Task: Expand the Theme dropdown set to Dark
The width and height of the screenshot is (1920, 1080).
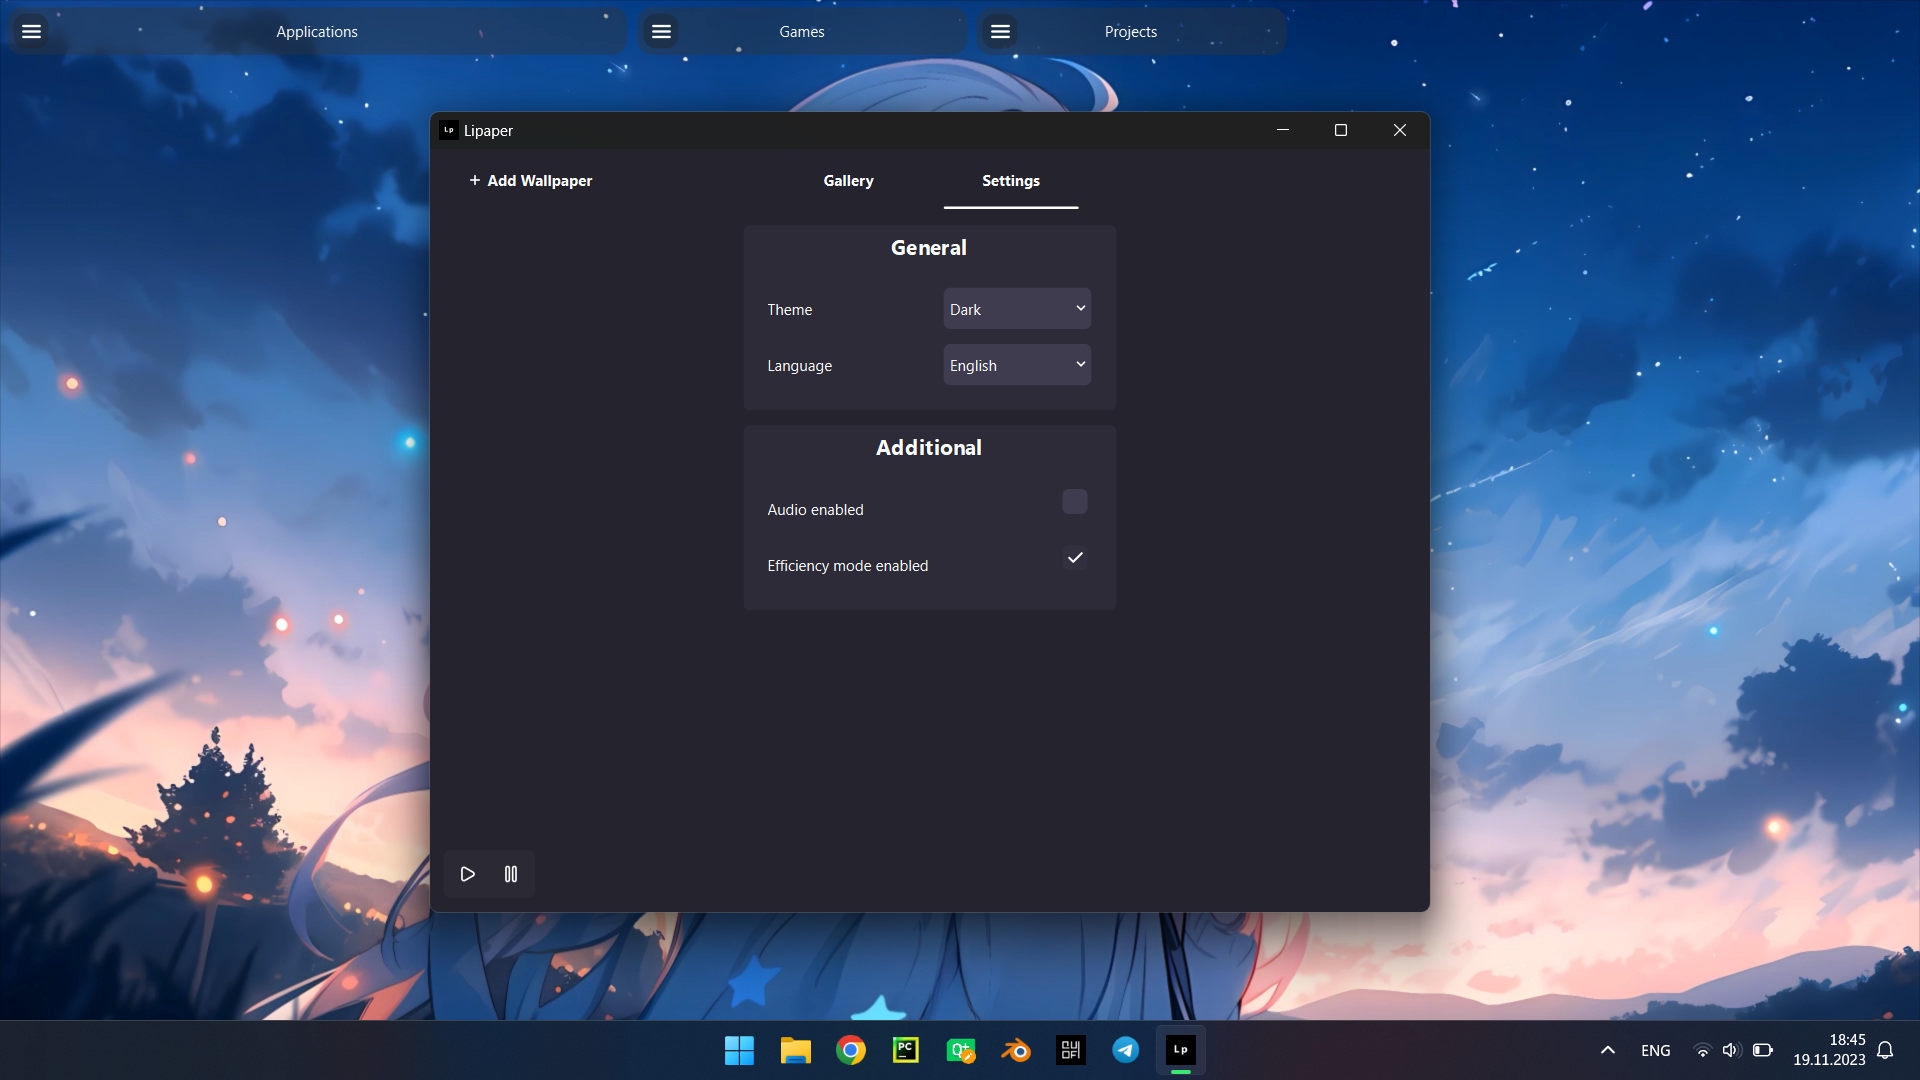Action: tap(1017, 309)
